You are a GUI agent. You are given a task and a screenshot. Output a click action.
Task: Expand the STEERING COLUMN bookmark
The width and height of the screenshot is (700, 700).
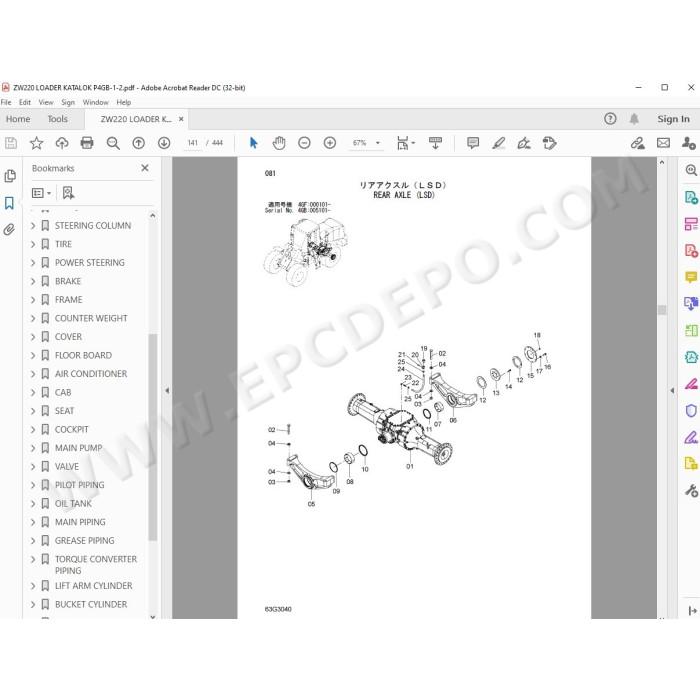(x=33, y=226)
